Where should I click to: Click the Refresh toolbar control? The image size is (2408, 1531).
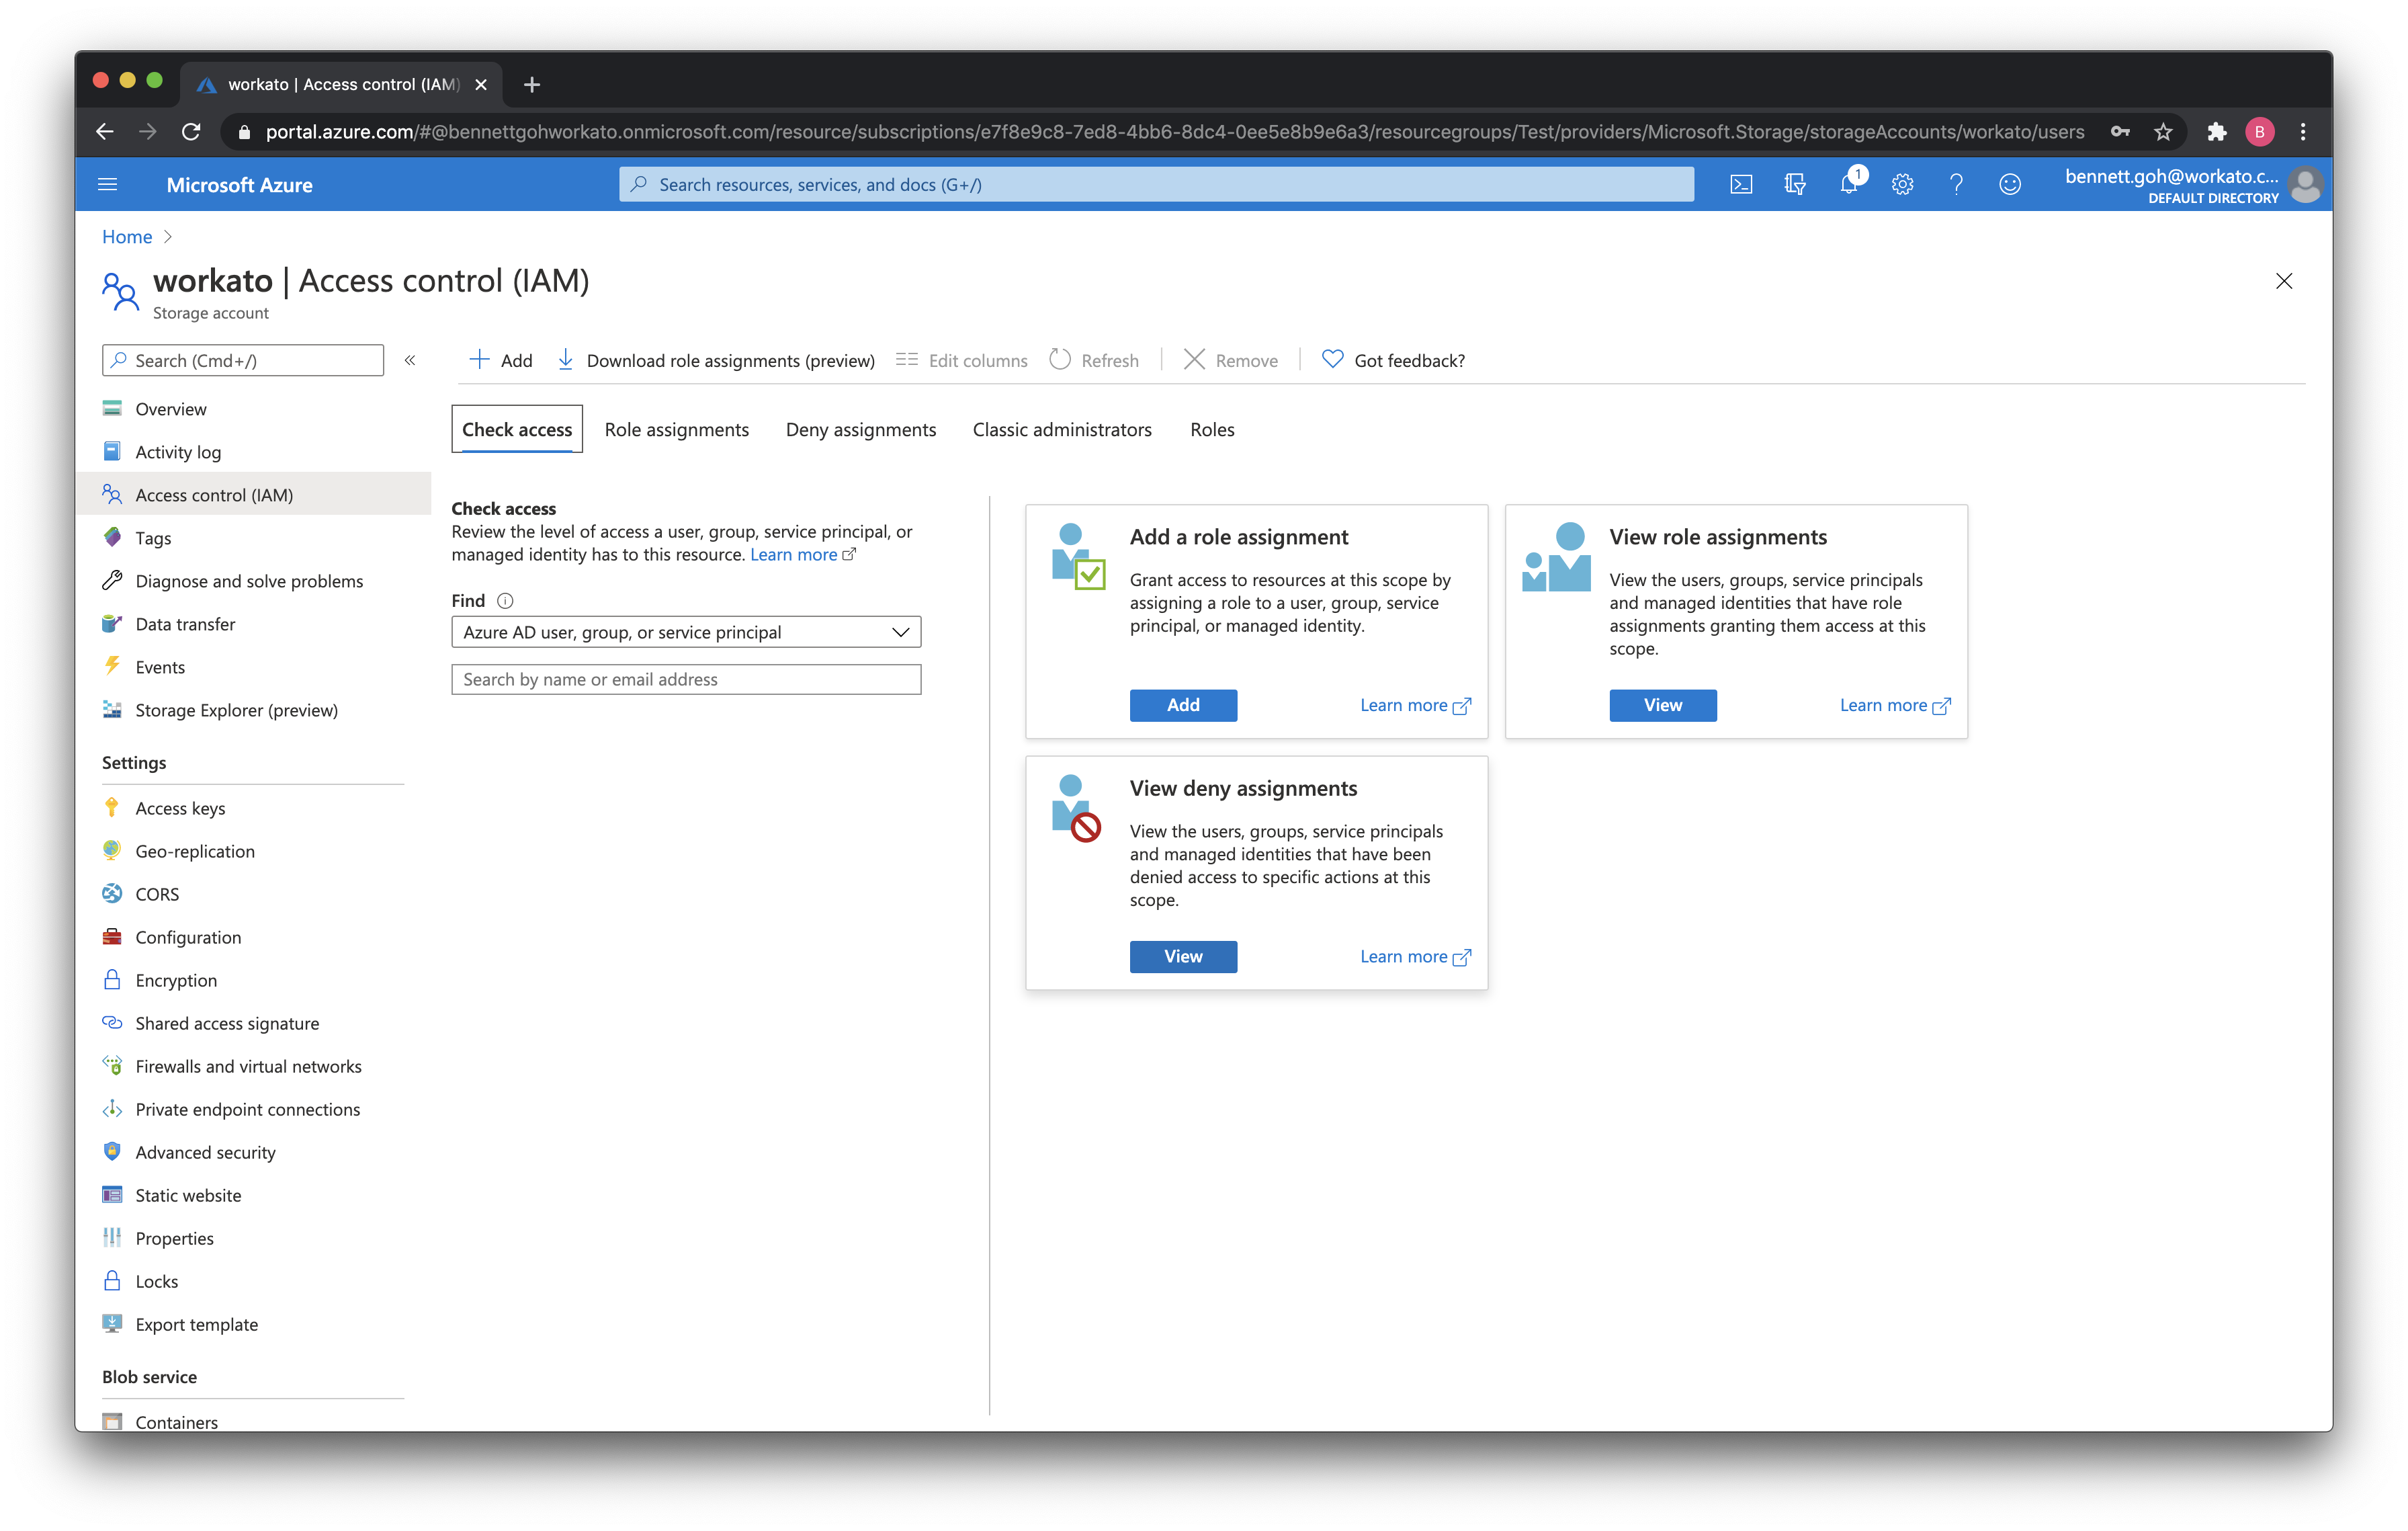(x=1097, y=360)
